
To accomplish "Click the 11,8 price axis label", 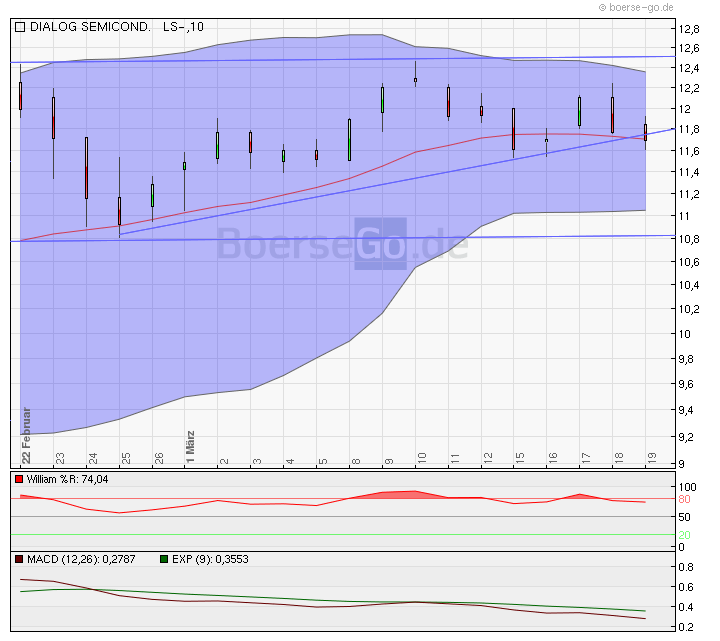I will click(x=689, y=129).
